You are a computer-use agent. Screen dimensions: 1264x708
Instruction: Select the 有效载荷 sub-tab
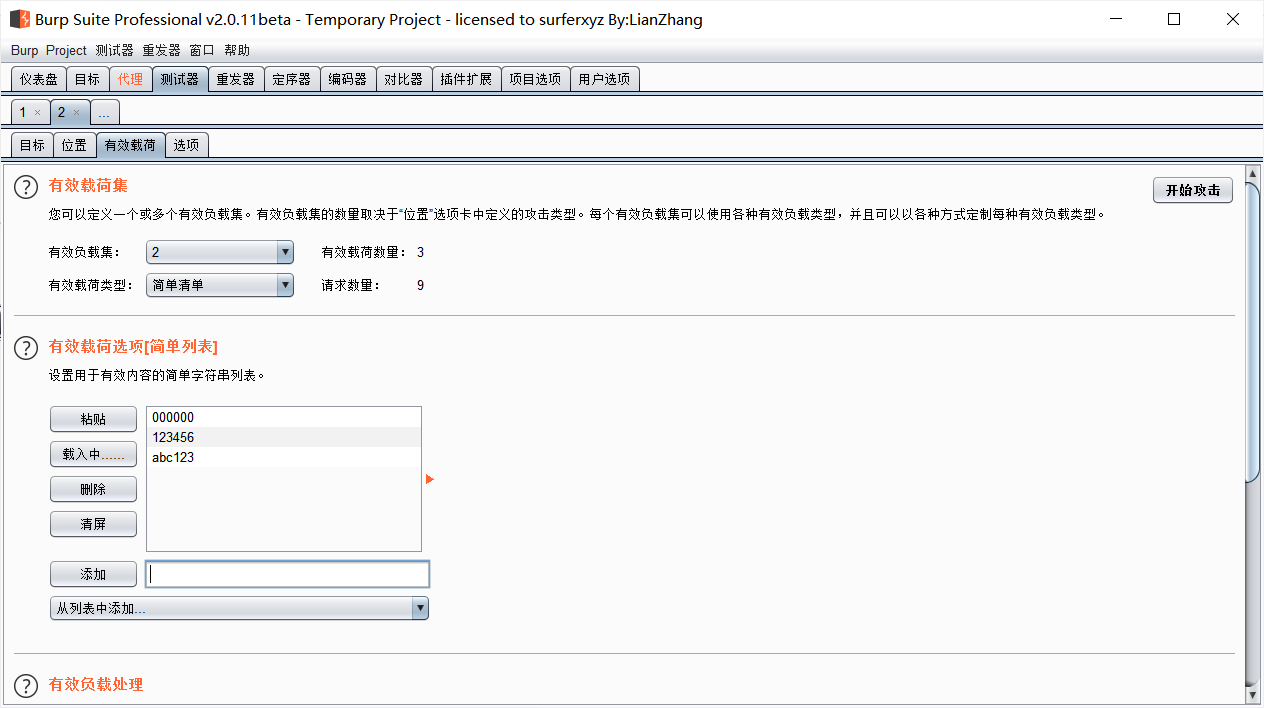[x=130, y=145]
